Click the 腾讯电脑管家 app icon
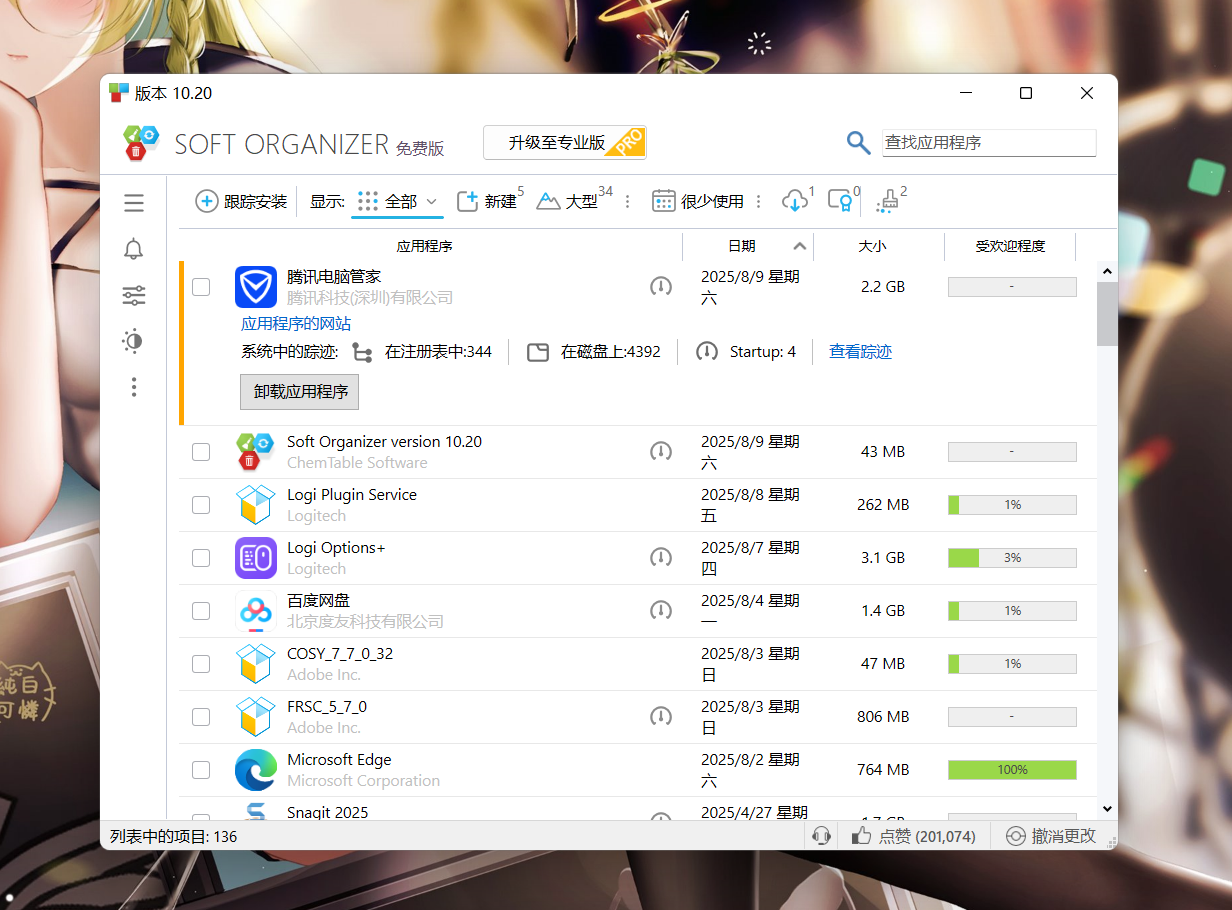Screen dimensions: 1232x910 (x=256, y=287)
